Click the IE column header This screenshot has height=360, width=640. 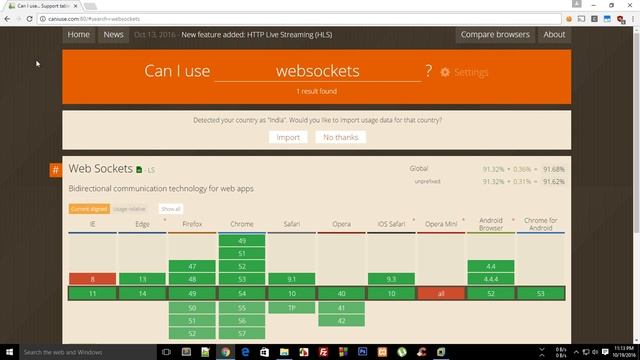[93, 224]
